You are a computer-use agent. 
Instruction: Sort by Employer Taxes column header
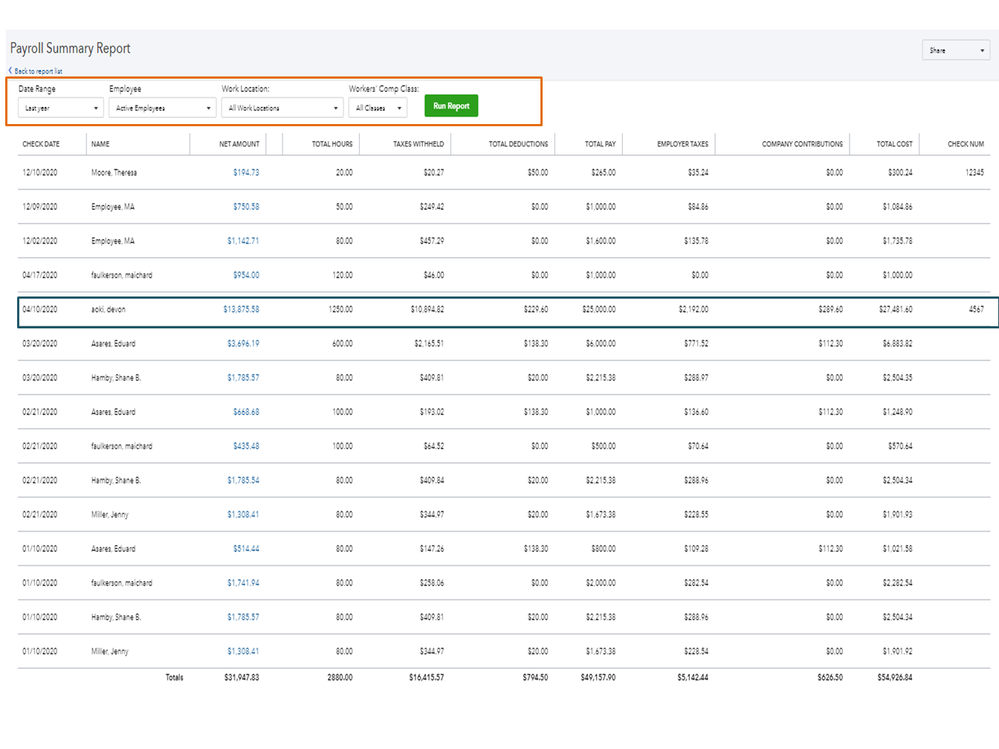click(682, 144)
